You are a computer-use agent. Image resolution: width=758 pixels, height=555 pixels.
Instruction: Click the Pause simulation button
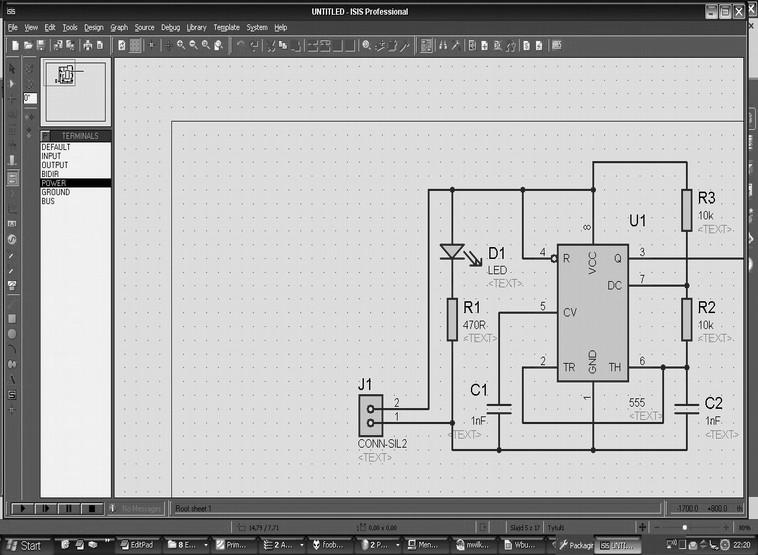(x=69, y=508)
